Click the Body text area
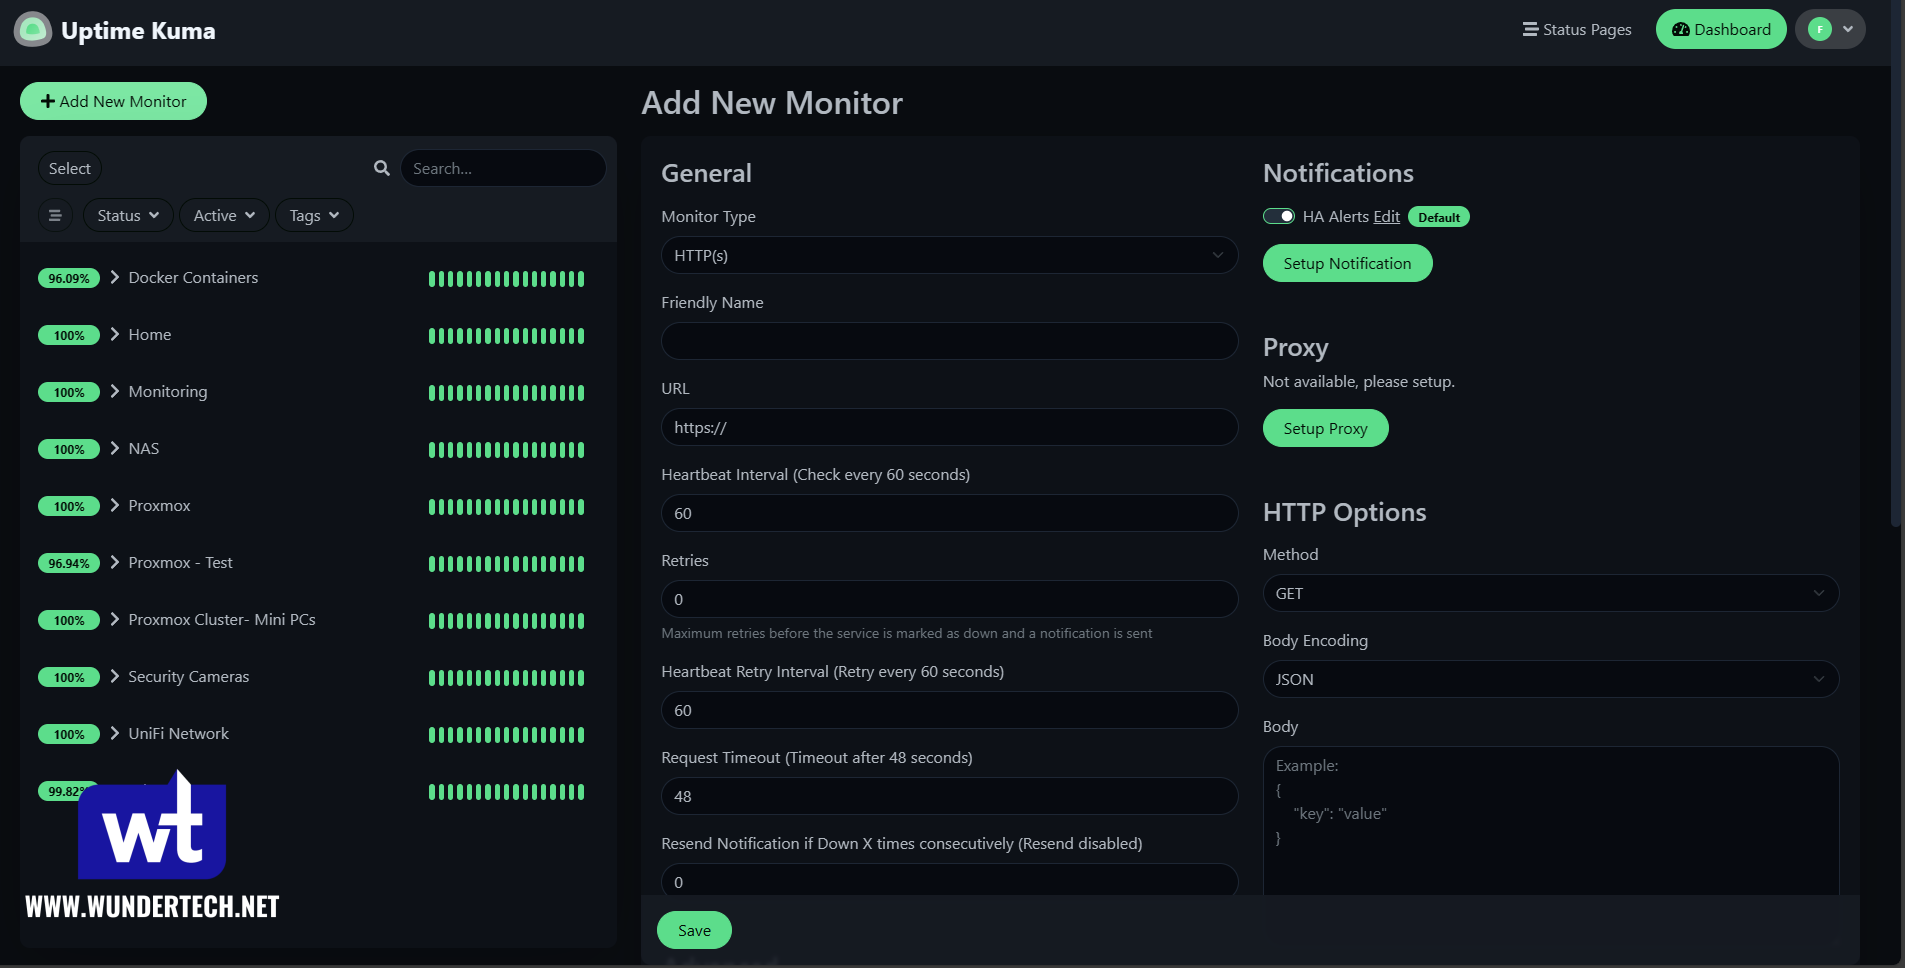The image size is (1905, 968). (1550, 822)
